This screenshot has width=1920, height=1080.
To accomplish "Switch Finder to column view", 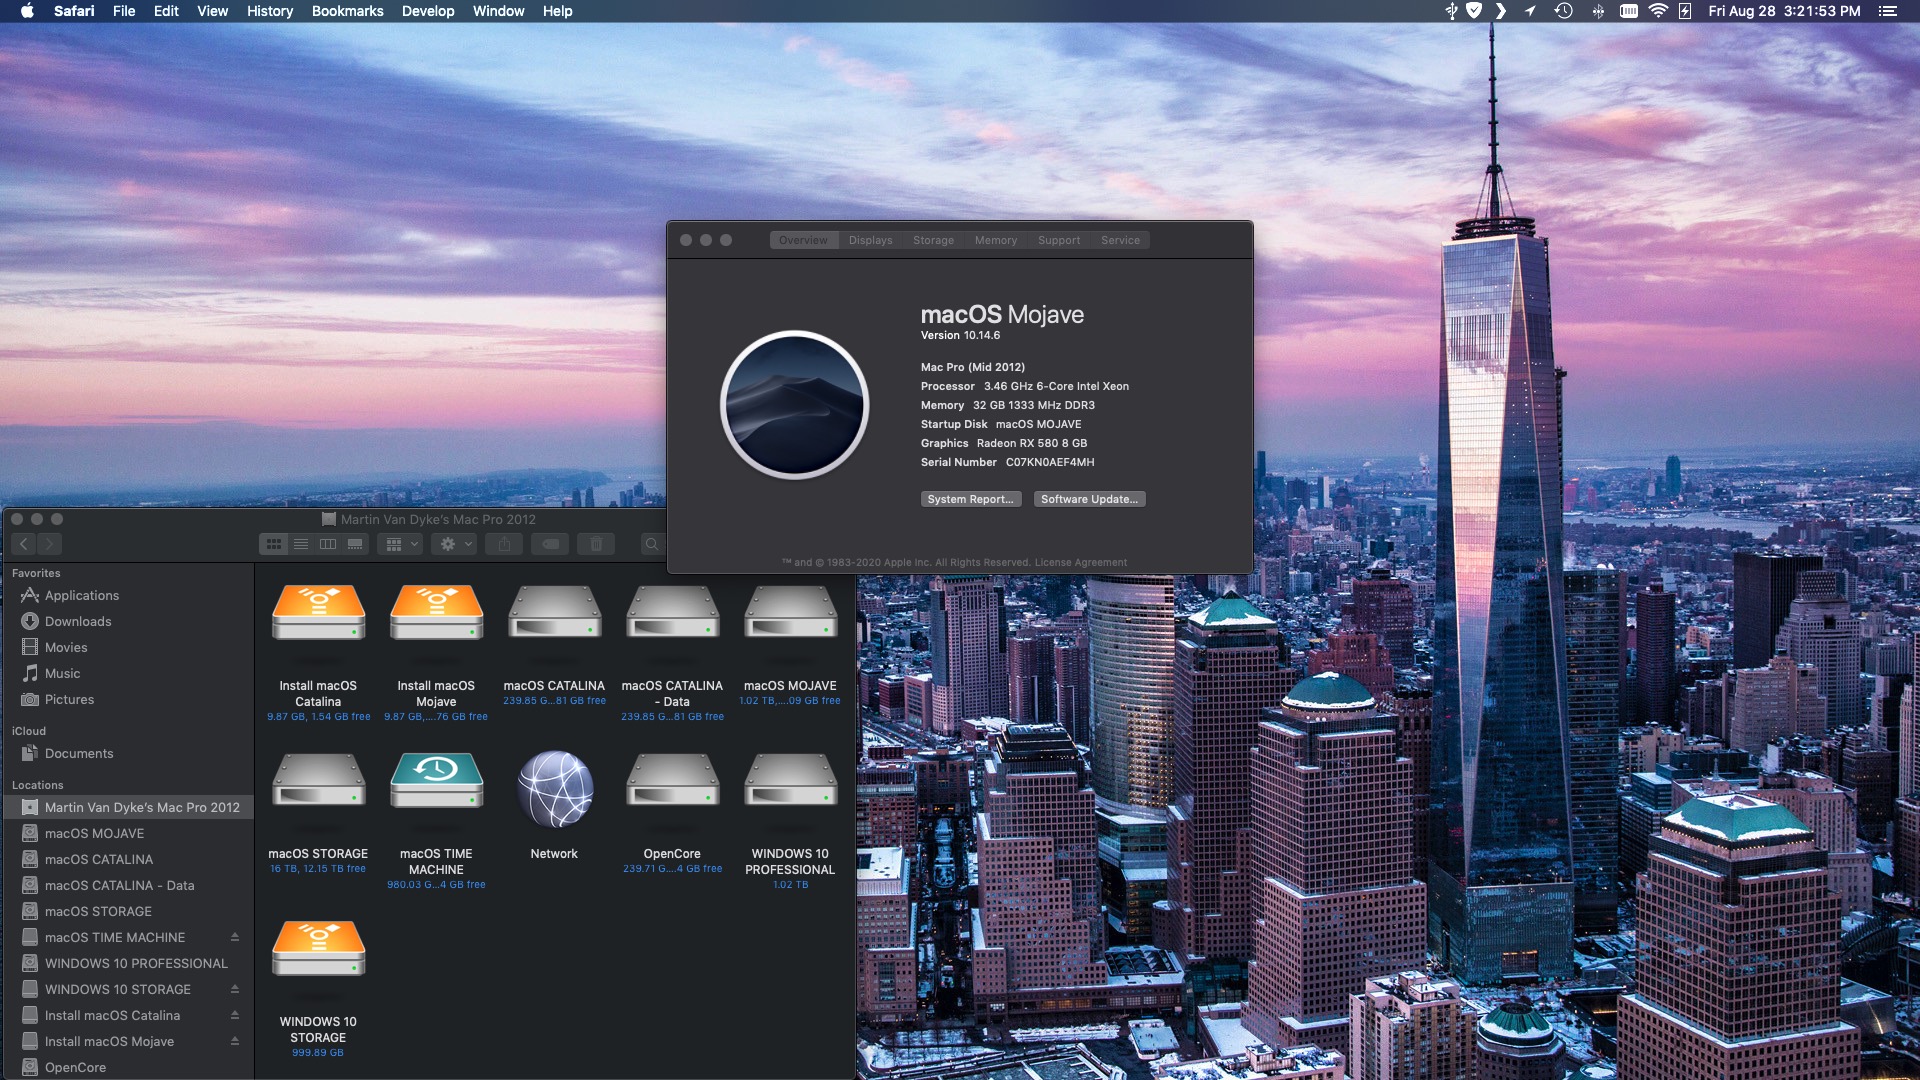I will pyautogui.click(x=328, y=544).
